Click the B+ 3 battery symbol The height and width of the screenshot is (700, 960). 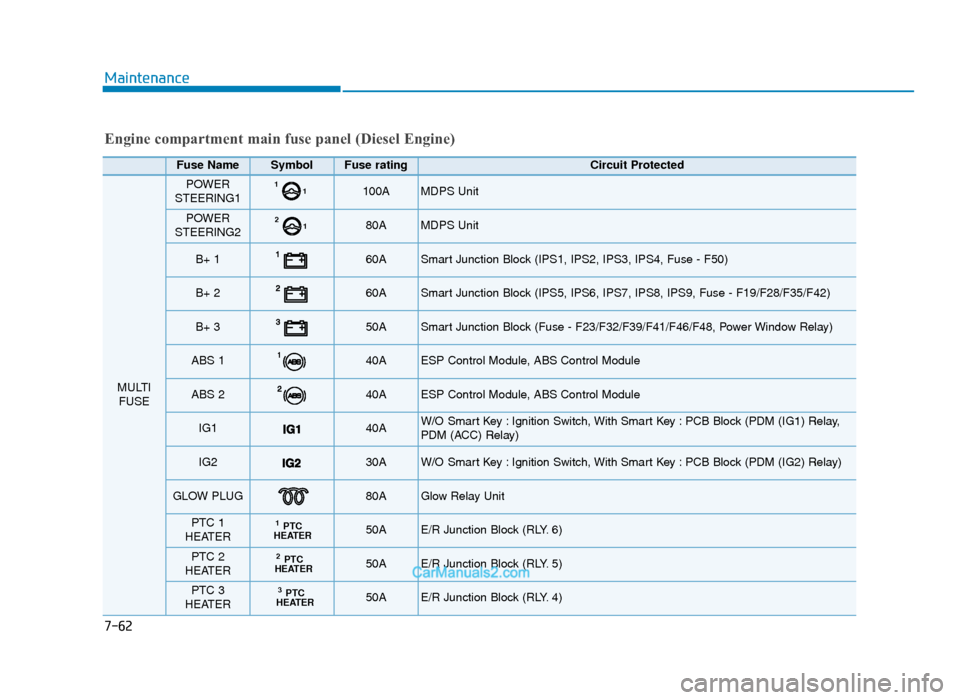click(x=292, y=327)
